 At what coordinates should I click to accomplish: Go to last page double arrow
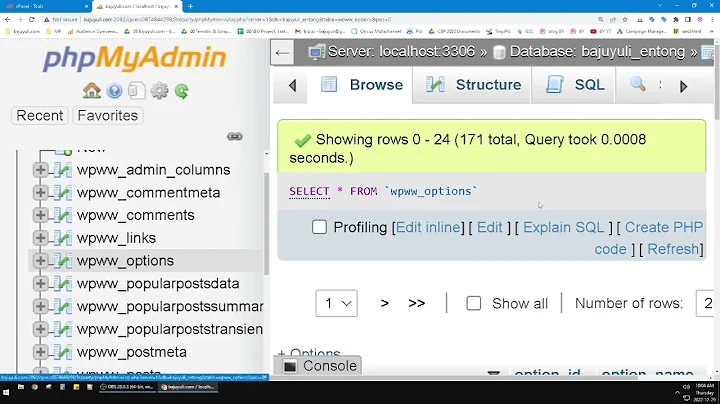pyautogui.click(x=416, y=303)
